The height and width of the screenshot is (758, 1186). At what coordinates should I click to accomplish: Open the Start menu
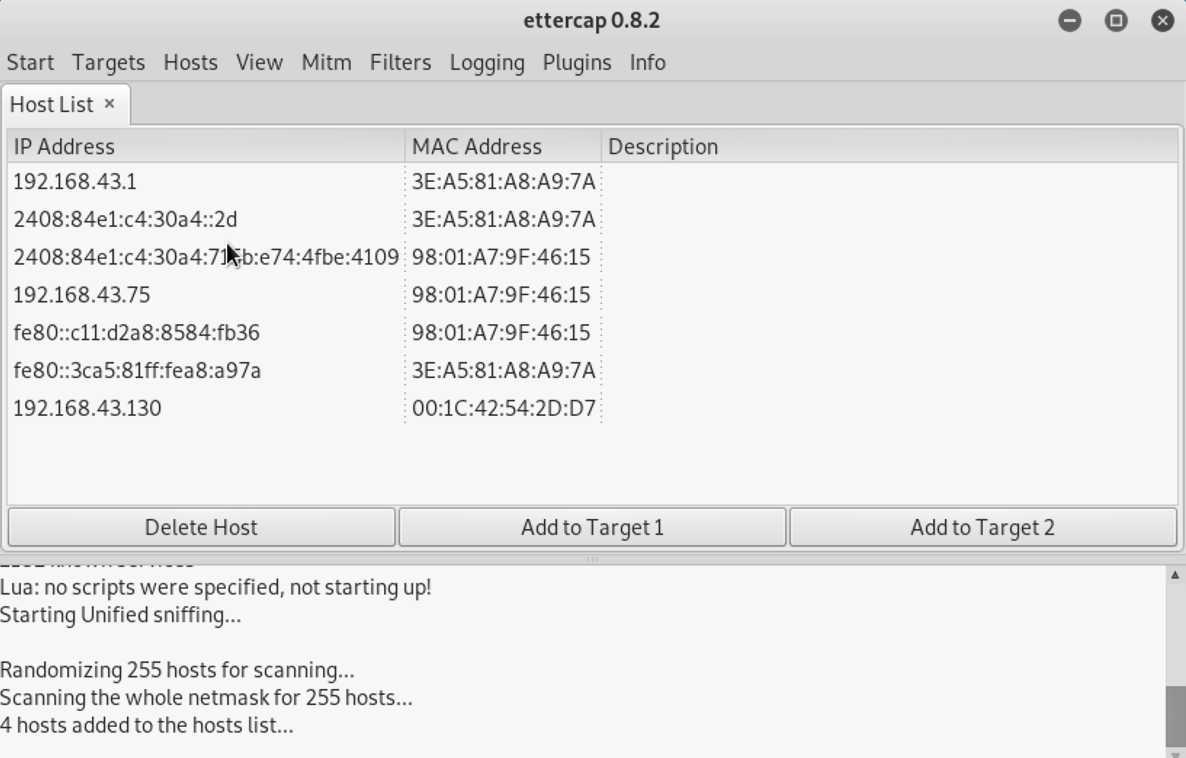coord(30,62)
